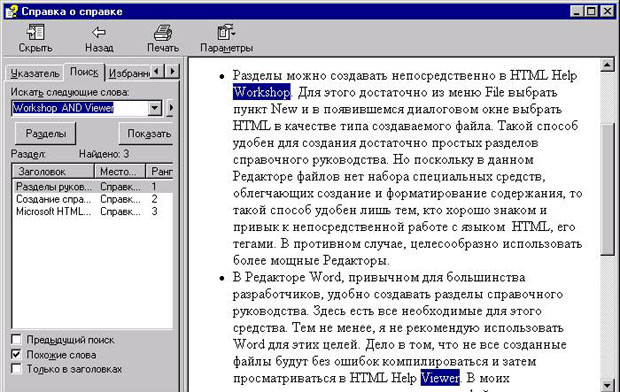Minimize the Справка о справке window

[x=577, y=11]
